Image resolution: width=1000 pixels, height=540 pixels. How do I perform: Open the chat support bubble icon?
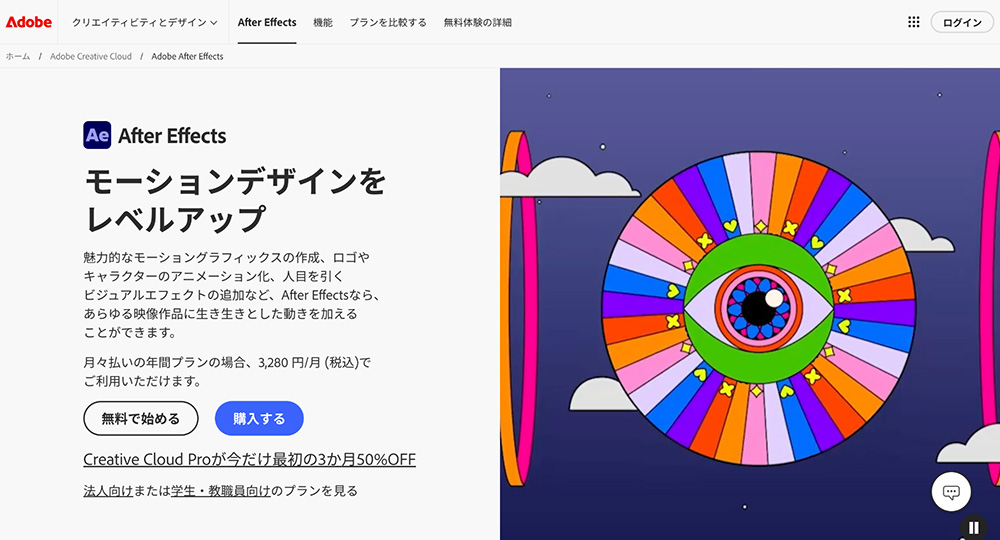(951, 492)
